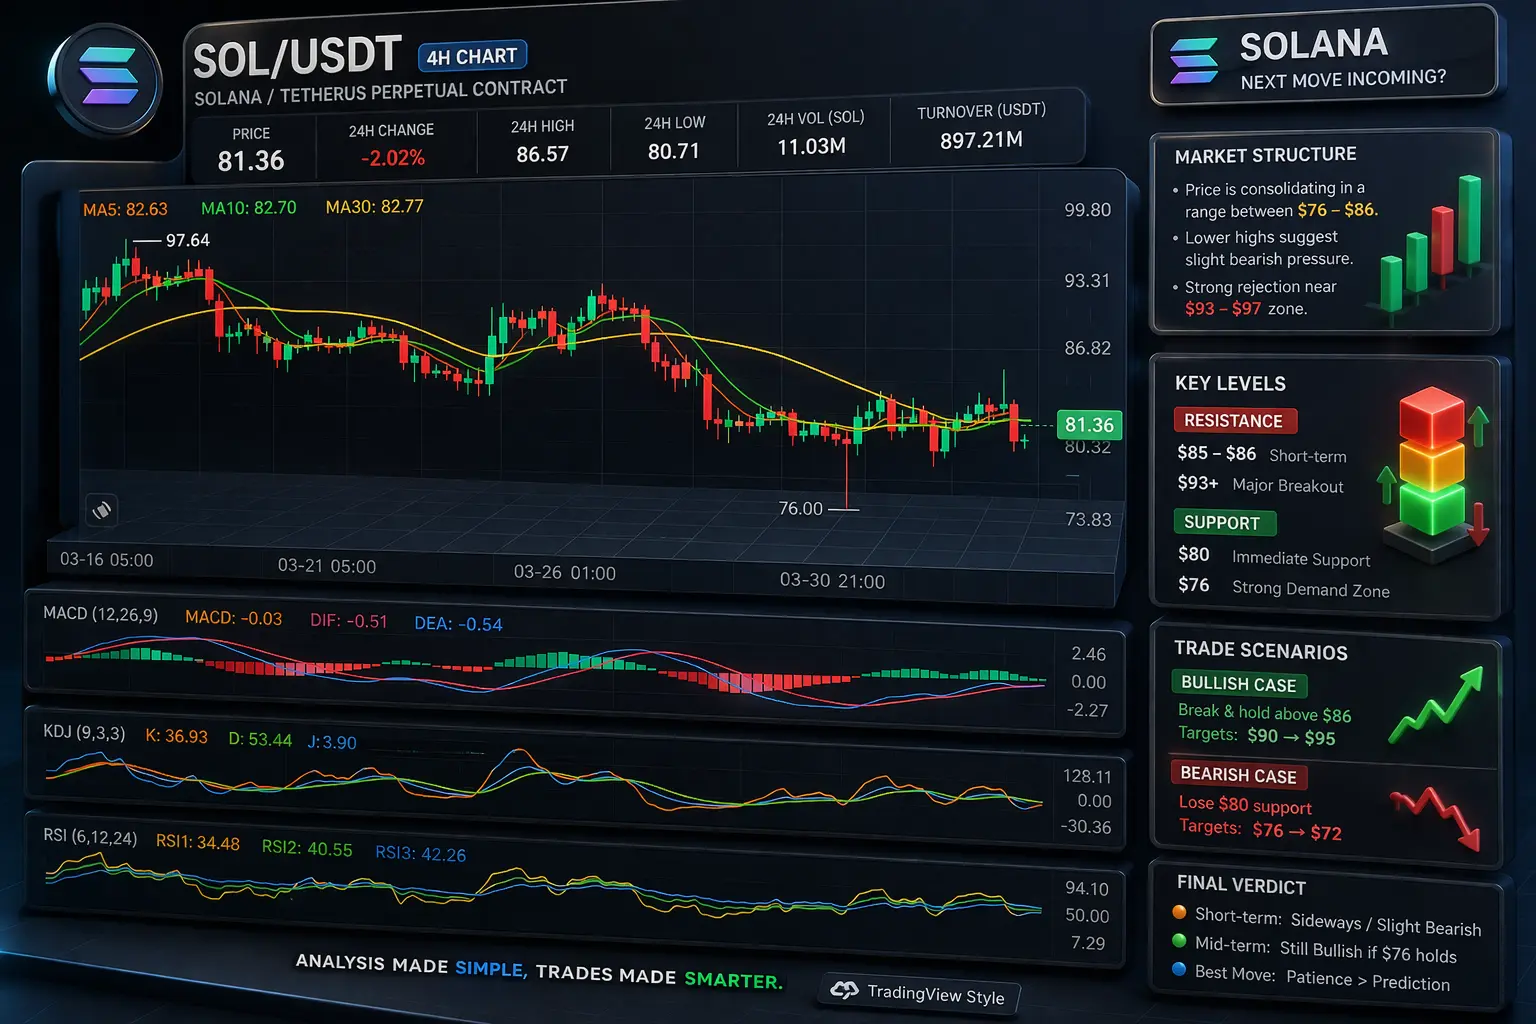Click the $80 Immediate Support row
The width and height of the screenshot is (1536, 1024).
click(1274, 557)
